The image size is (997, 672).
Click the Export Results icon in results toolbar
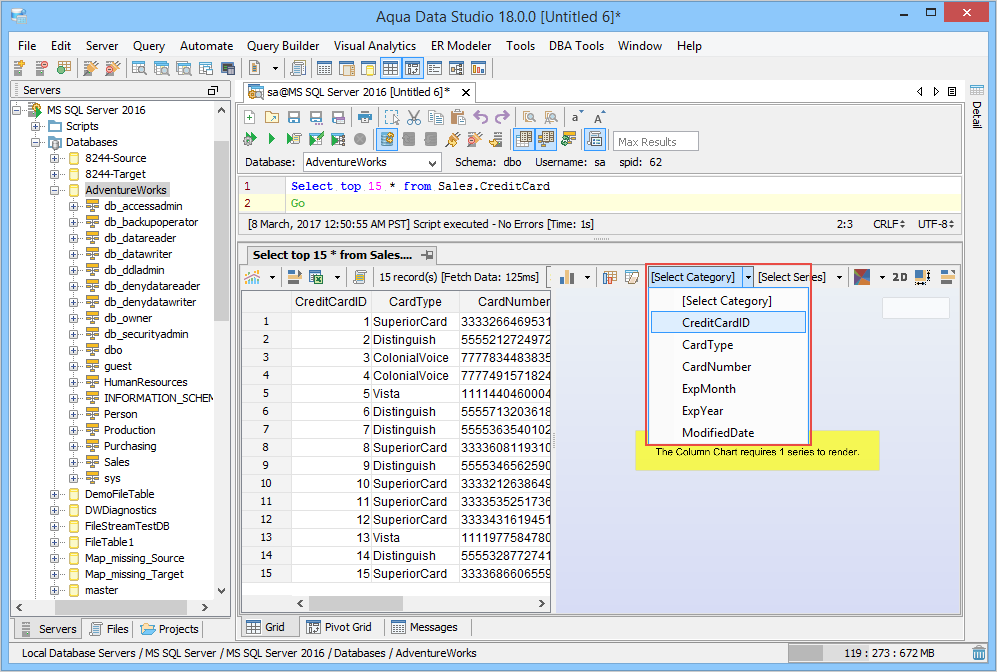pyautogui.click(x=294, y=277)
